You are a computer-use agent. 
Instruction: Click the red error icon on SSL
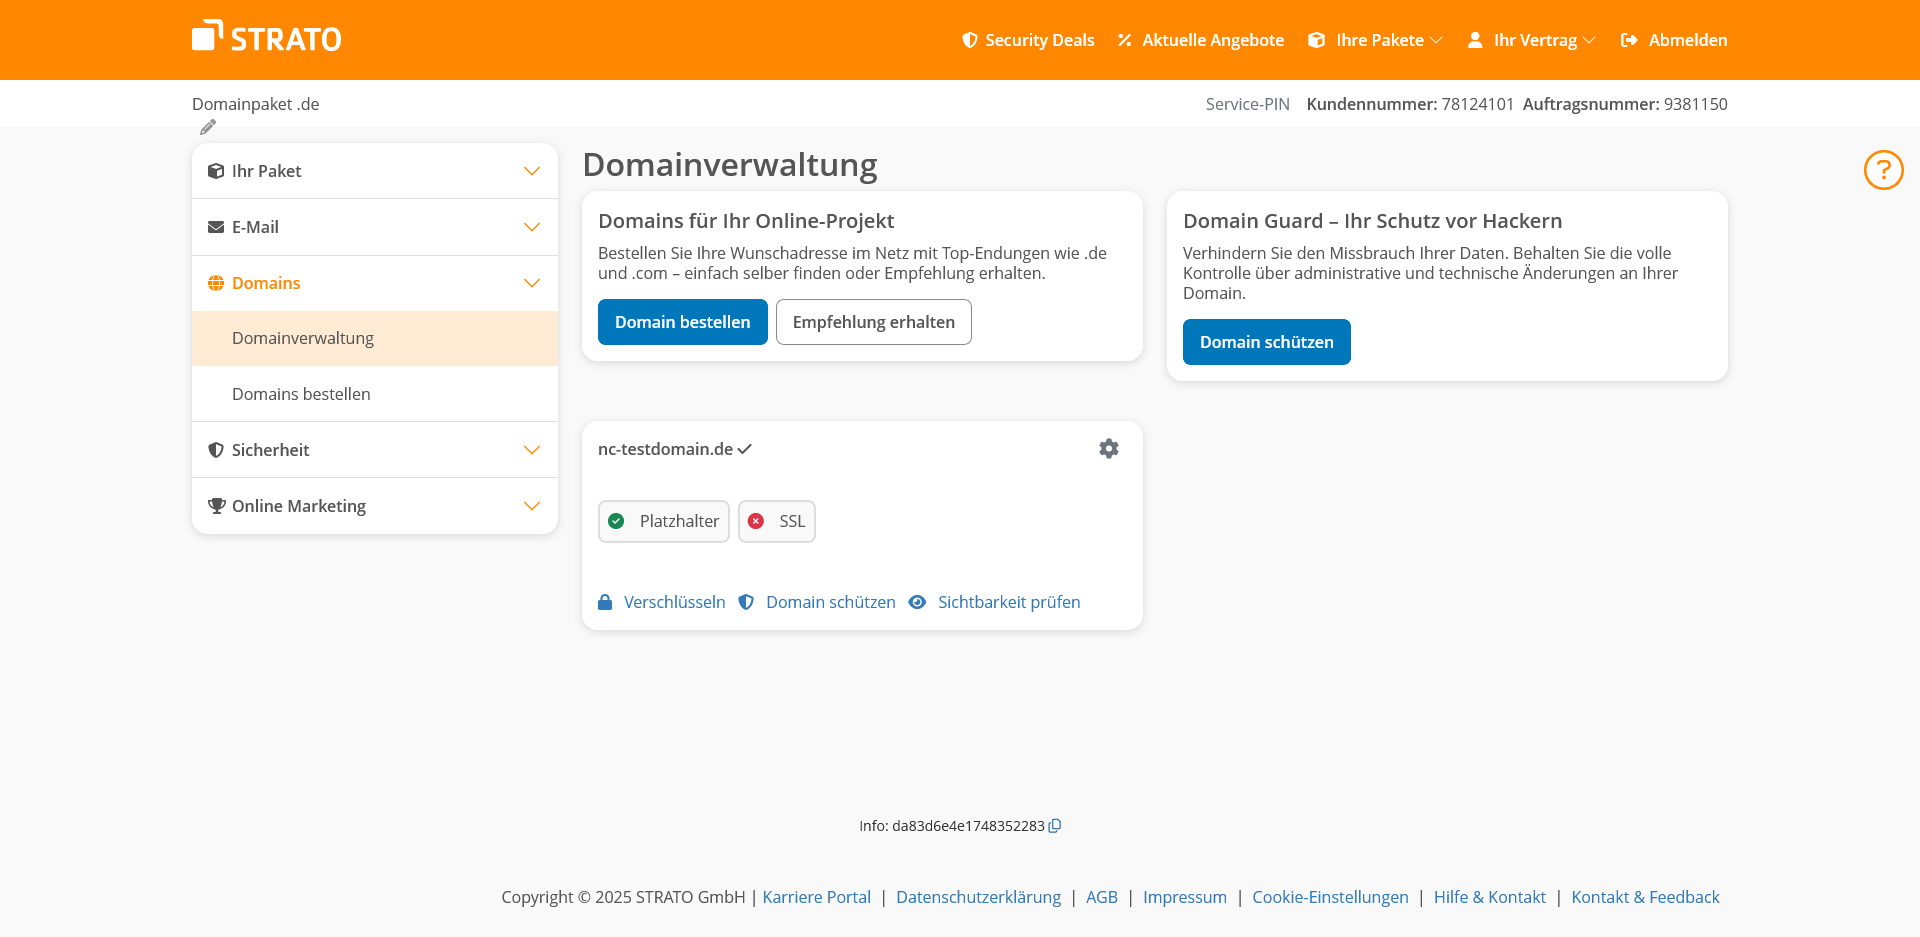[756, 521]
